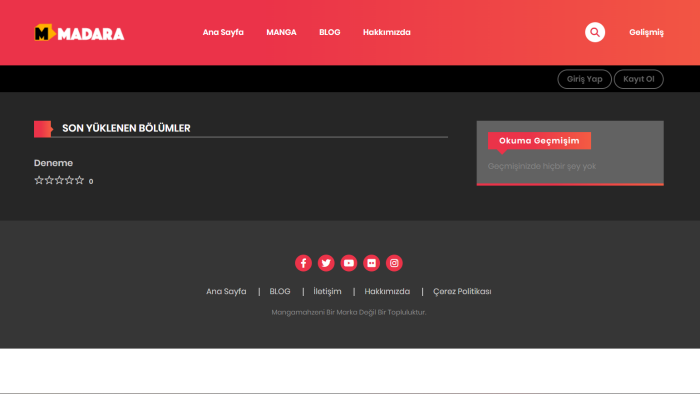Viewport: 700px width, 394px height.
Task: Open the Çerez Politikası link
Action: [462, 291]
